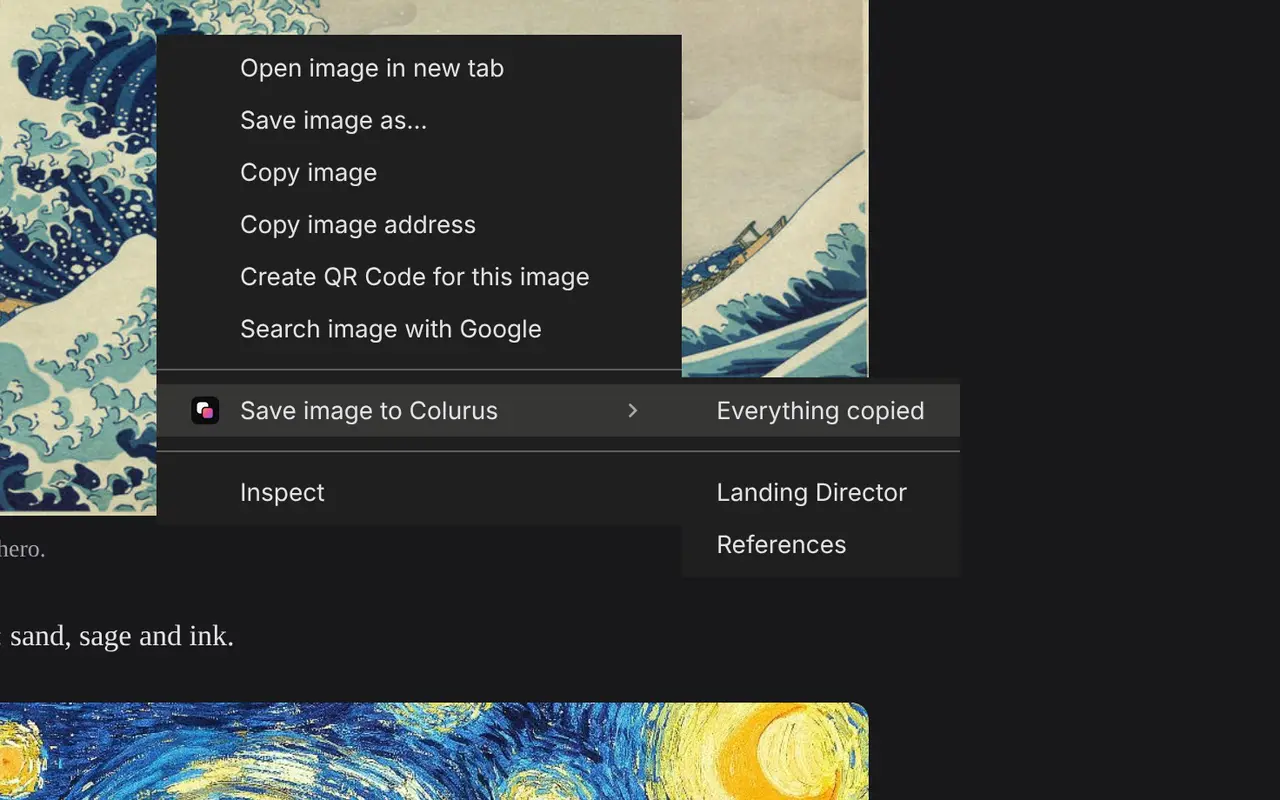Screen dimensions: 1280x800
Task: Create QR Code for this image
Action: tap(419, 276)
